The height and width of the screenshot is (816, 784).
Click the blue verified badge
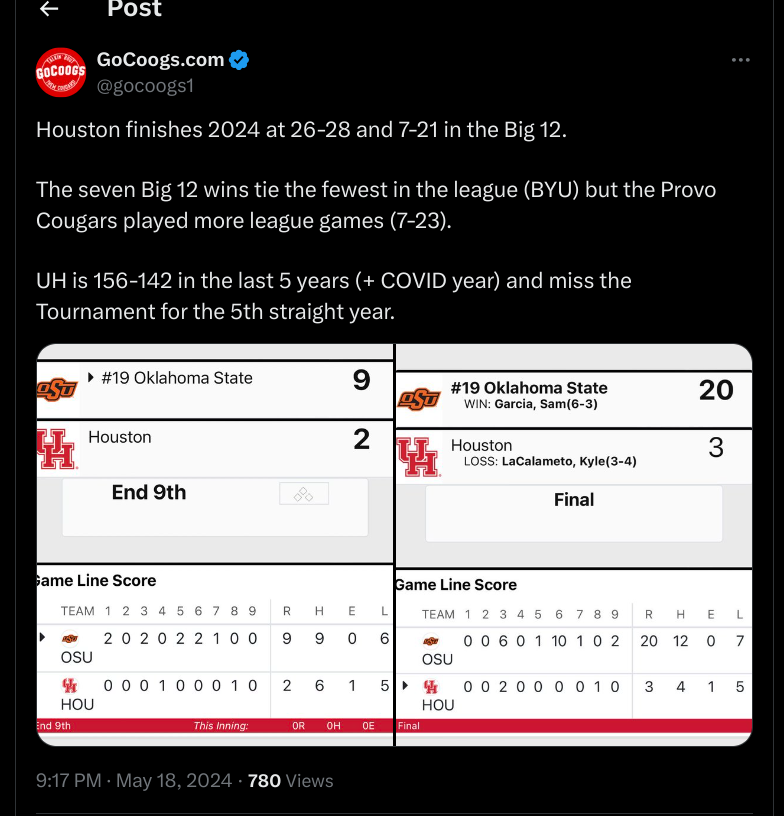click(239, 60)
